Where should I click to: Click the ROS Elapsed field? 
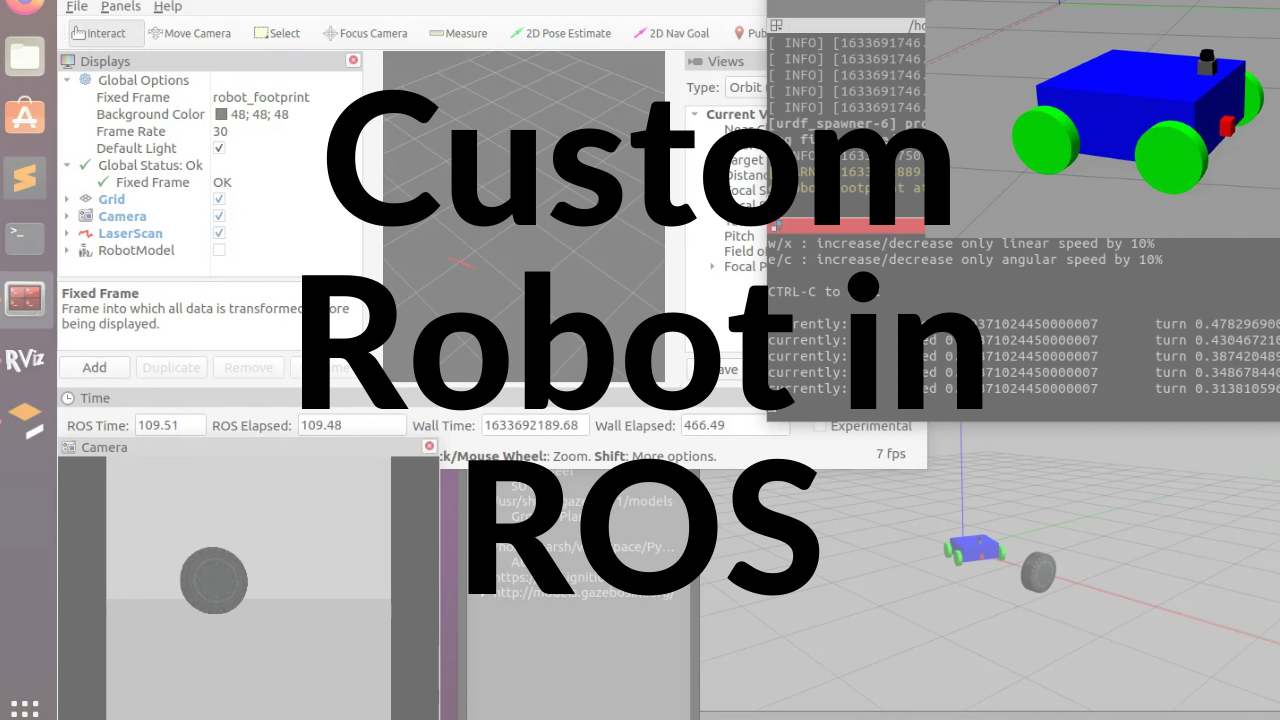(x=352, y=425)
